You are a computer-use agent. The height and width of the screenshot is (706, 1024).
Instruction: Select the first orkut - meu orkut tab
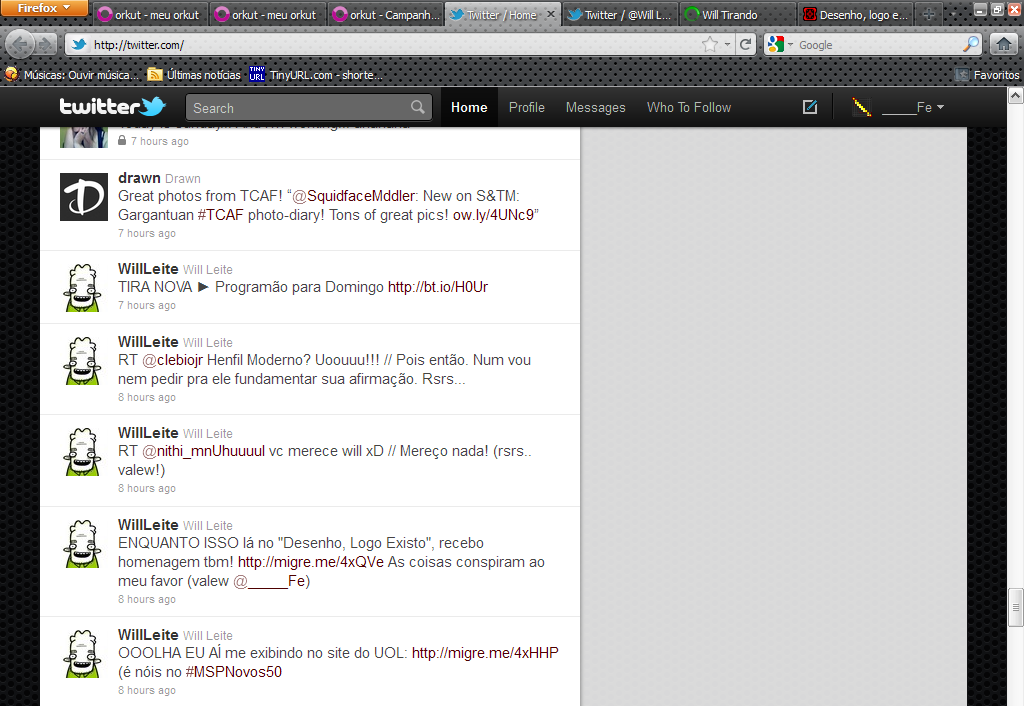[x=150, y=14]
